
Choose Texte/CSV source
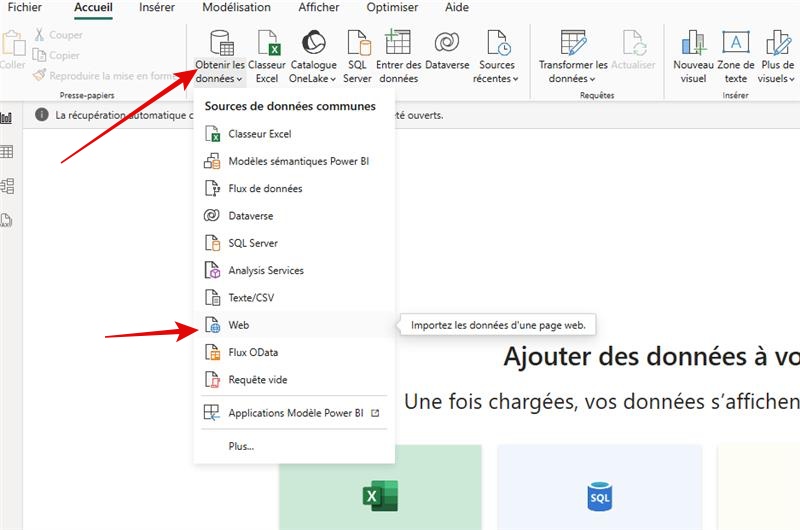(x=294, y=298)
